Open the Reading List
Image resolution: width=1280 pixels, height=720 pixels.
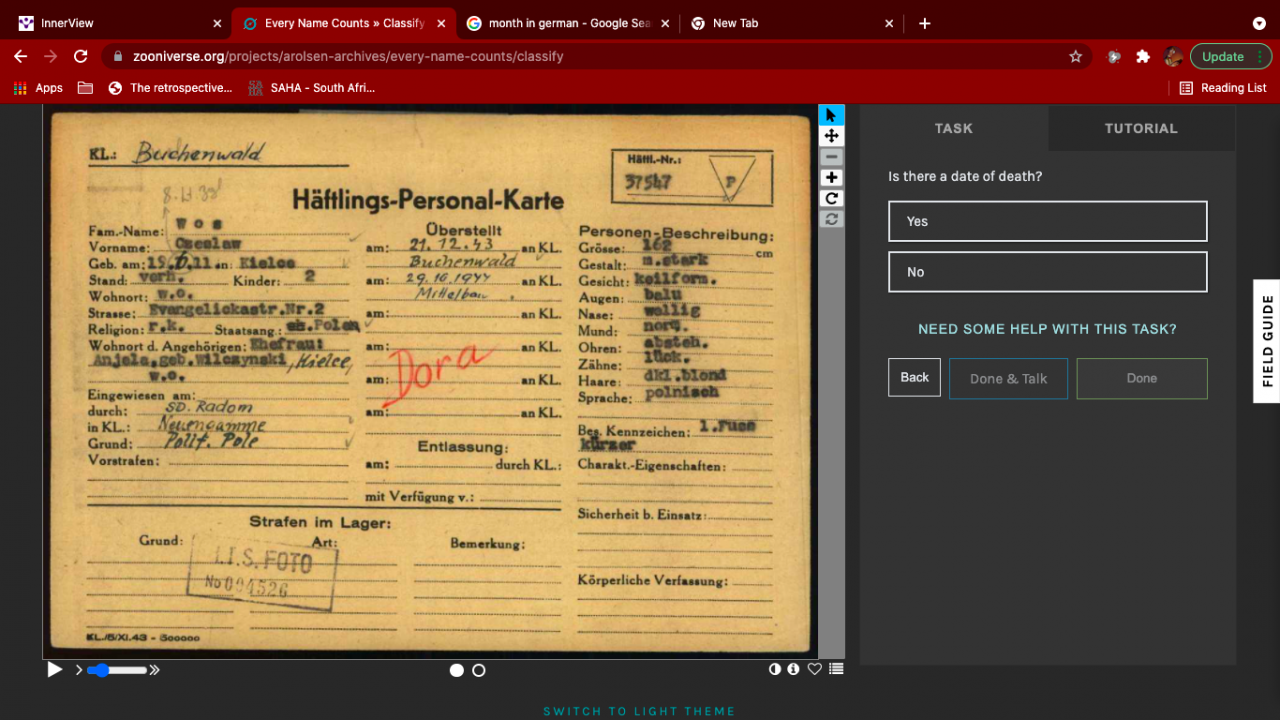(x=1223, y=88)
